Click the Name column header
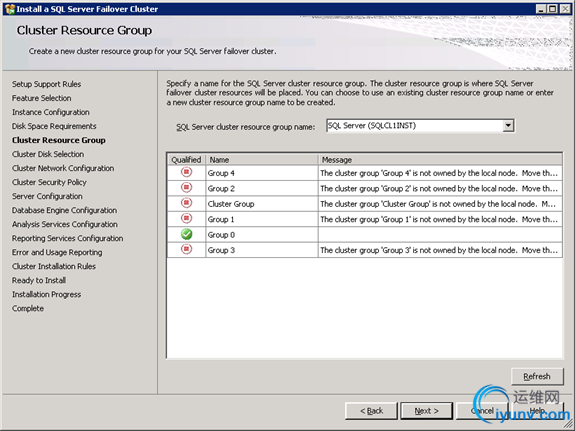 pyautogui.click(x=262, y=160)
